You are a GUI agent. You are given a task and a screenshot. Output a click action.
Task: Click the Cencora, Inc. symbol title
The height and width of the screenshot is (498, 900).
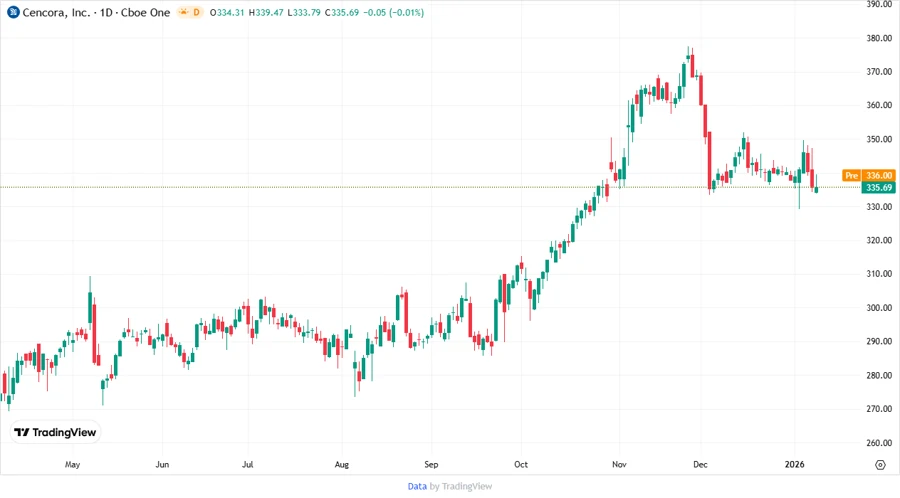pyautogui.click(x=96, y=12)
